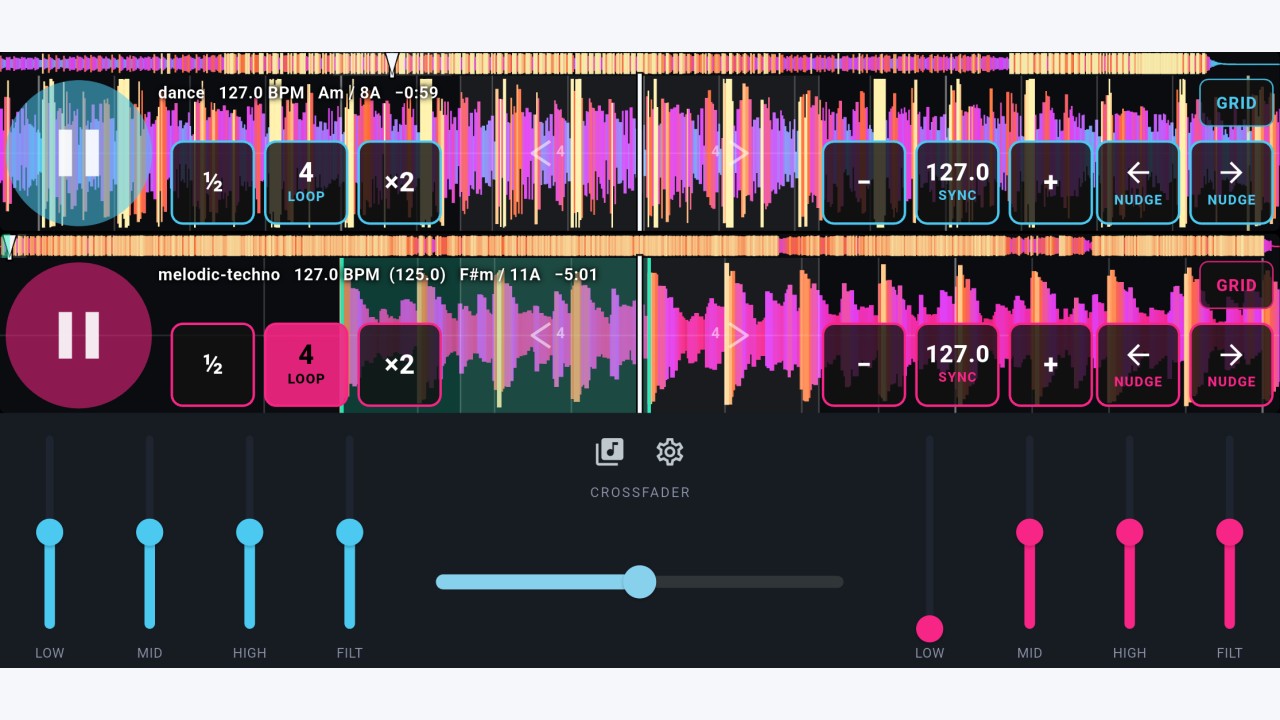Toggle GRID on the top deck
Image resolution: width=1280 pixels, height=720 pixels.
pyautogui.click(x=1236, y=103)
